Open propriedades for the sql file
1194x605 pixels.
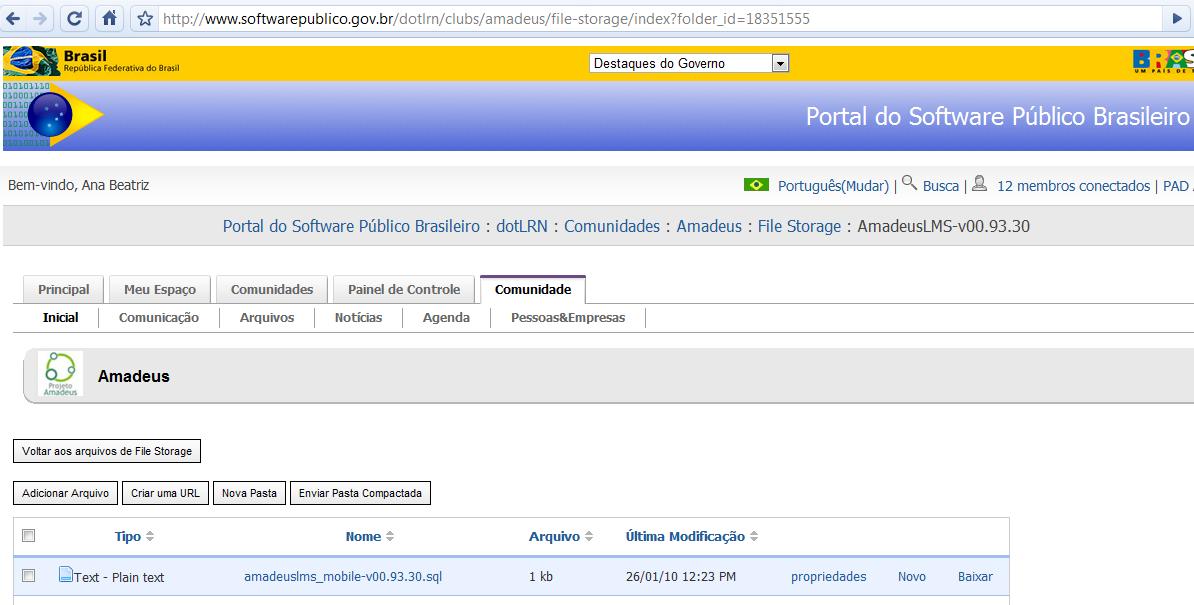[828, 576]
